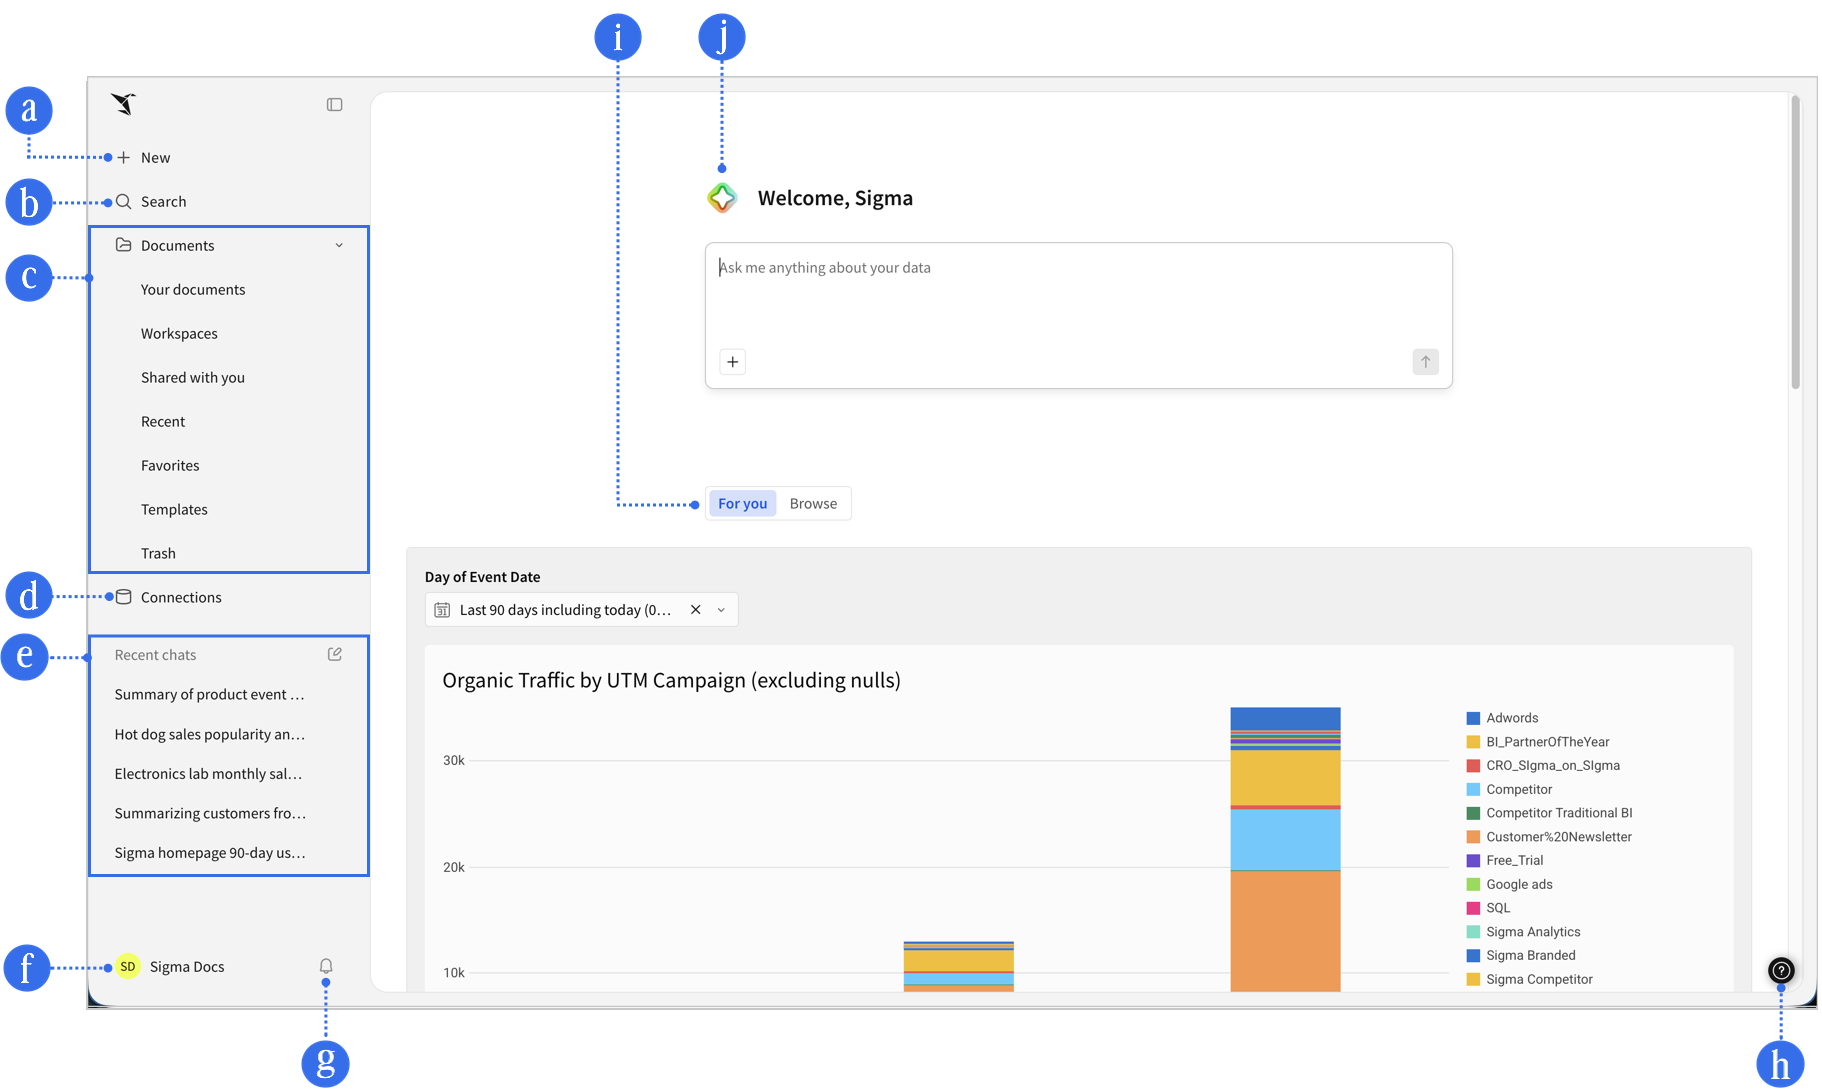Viewport: 1822px width, 1091px height.
Task: Open Your documents
Action: tap(193, 290)
